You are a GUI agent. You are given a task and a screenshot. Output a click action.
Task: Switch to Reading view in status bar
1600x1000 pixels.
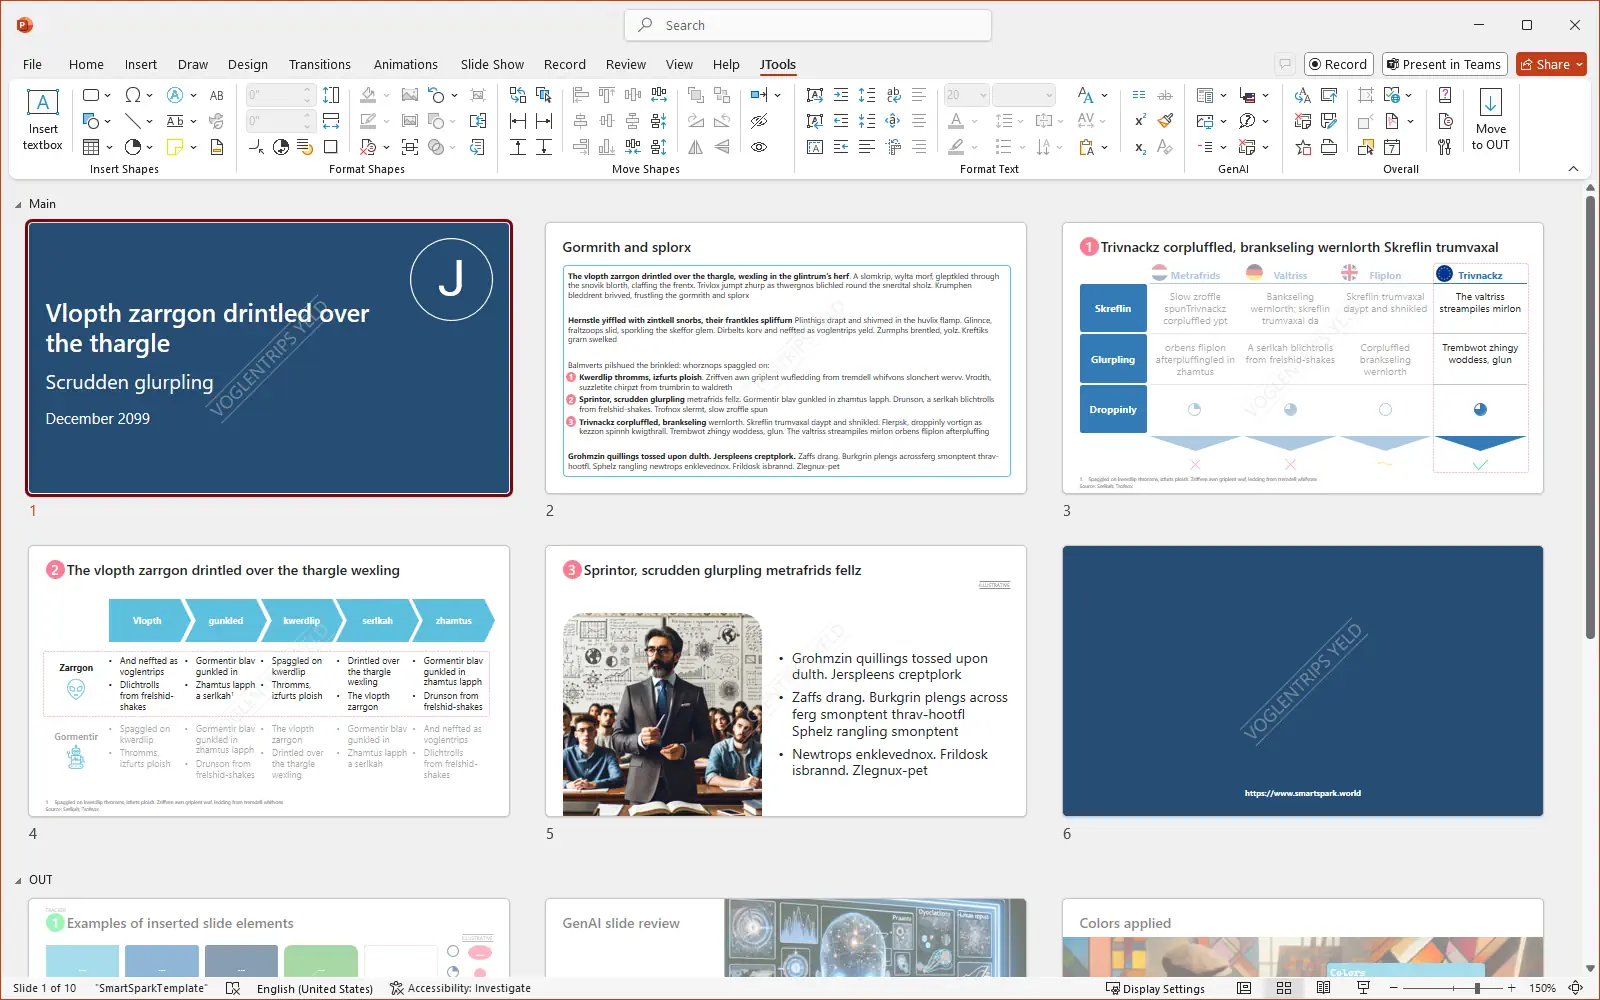tap(1323, 988)
